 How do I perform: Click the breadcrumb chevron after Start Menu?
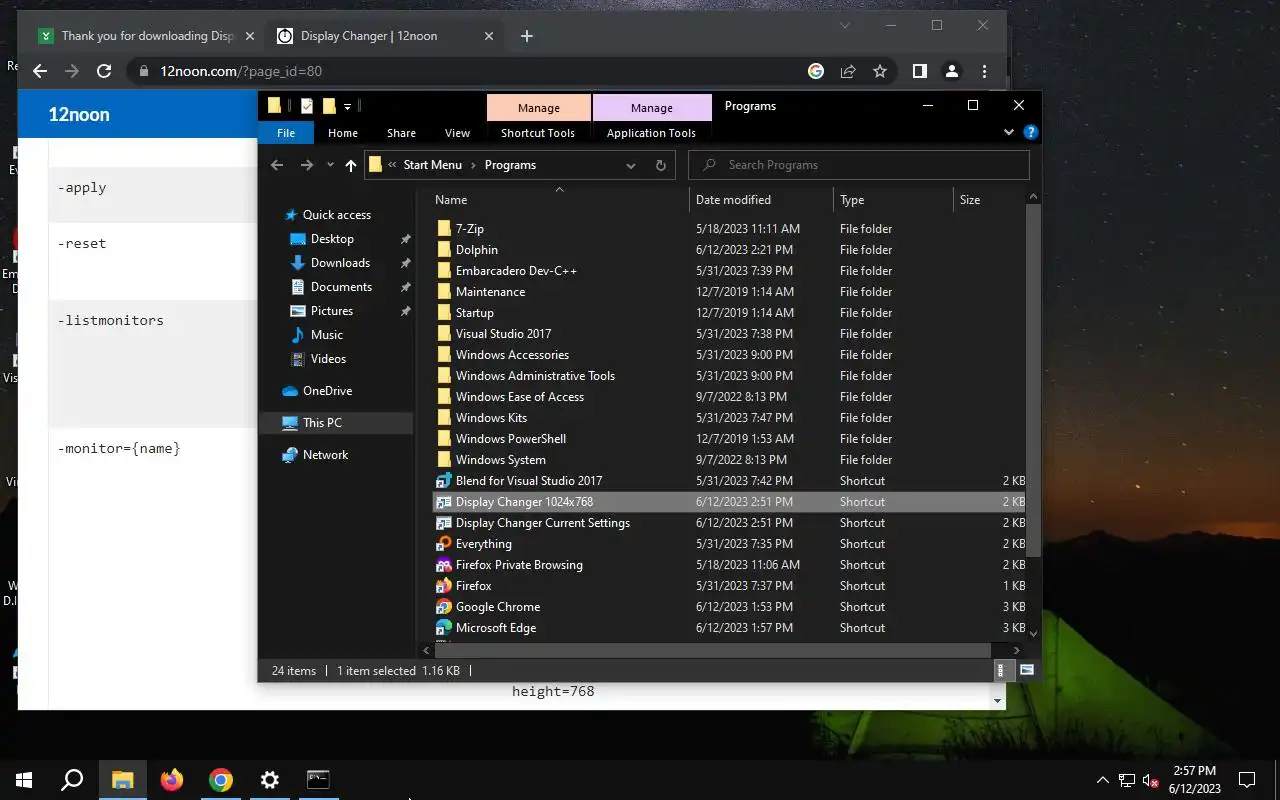click(x=473, y=165)
